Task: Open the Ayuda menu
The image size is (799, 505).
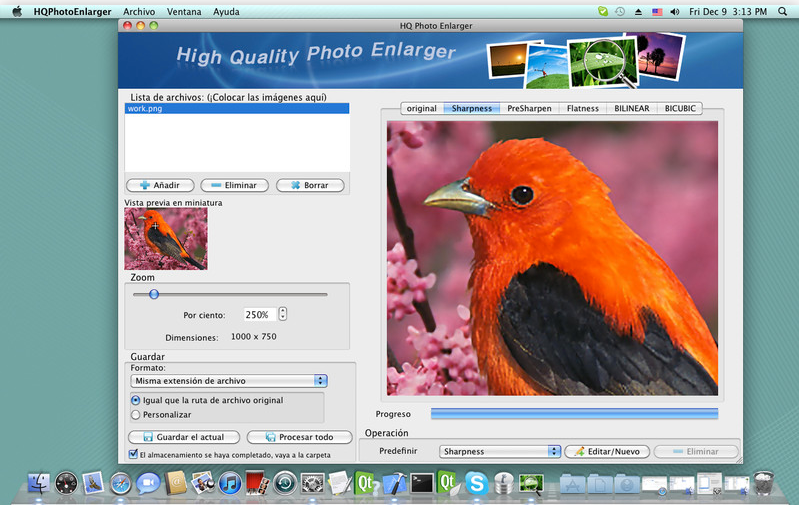Action: tap(226, 11)
